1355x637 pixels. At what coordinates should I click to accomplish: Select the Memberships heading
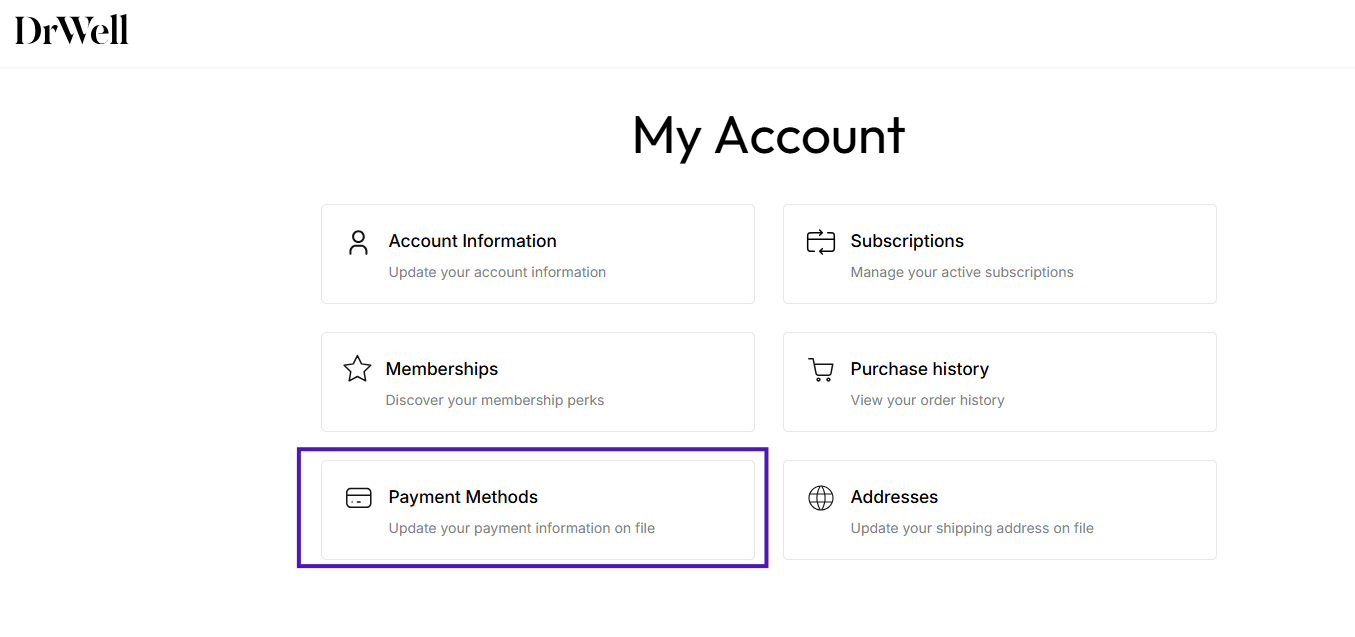(441, 369)
